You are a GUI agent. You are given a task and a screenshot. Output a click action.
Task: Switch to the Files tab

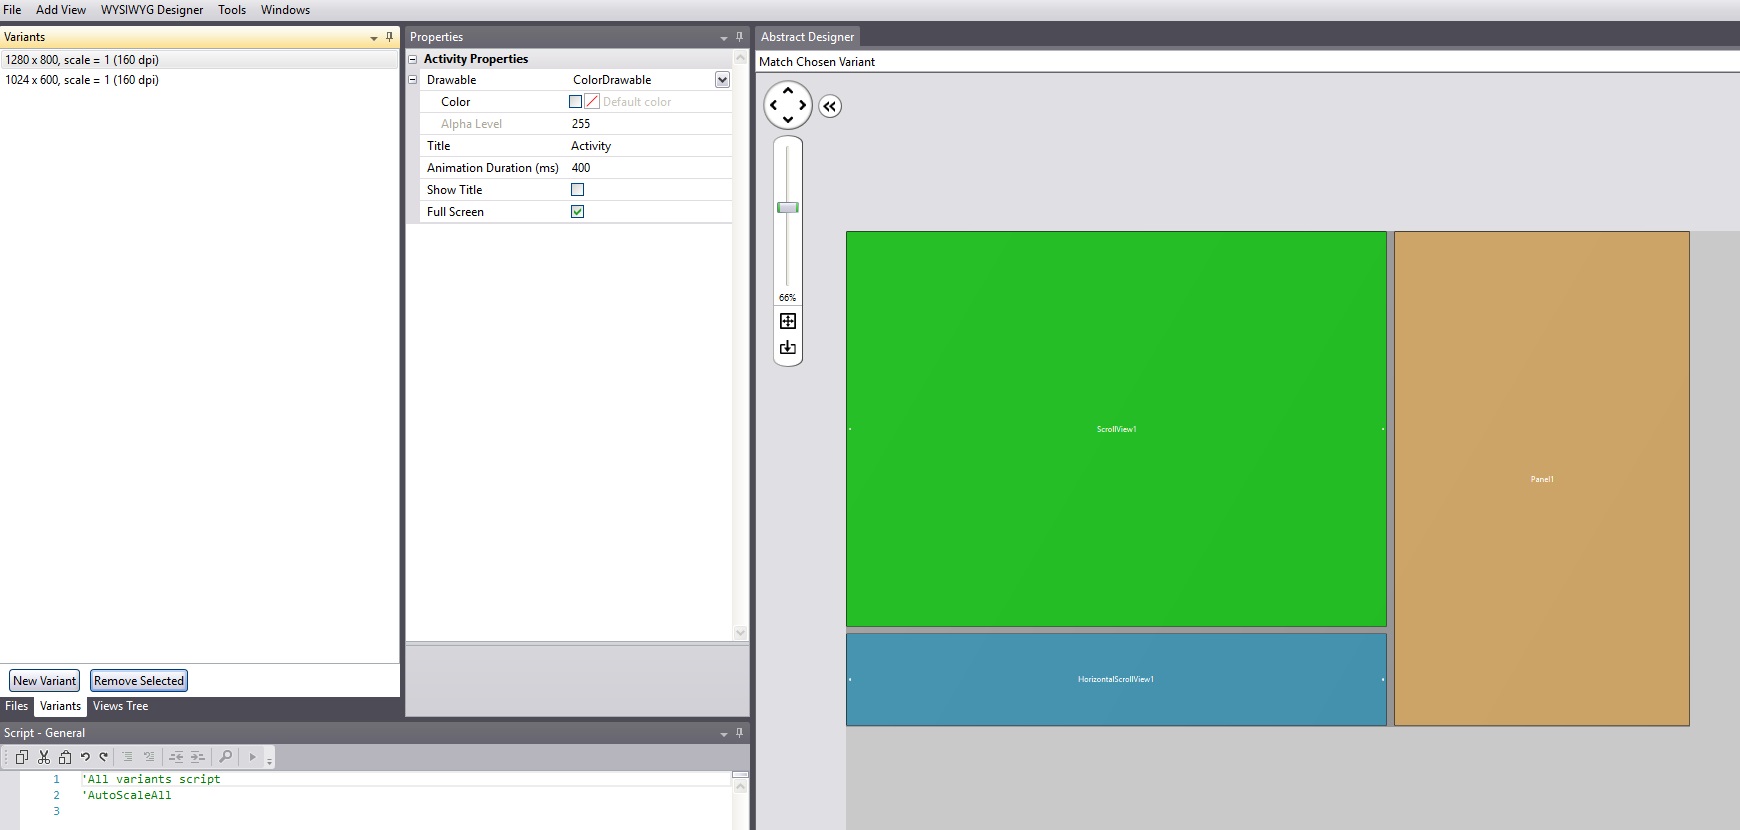click(x=17, y=706)
